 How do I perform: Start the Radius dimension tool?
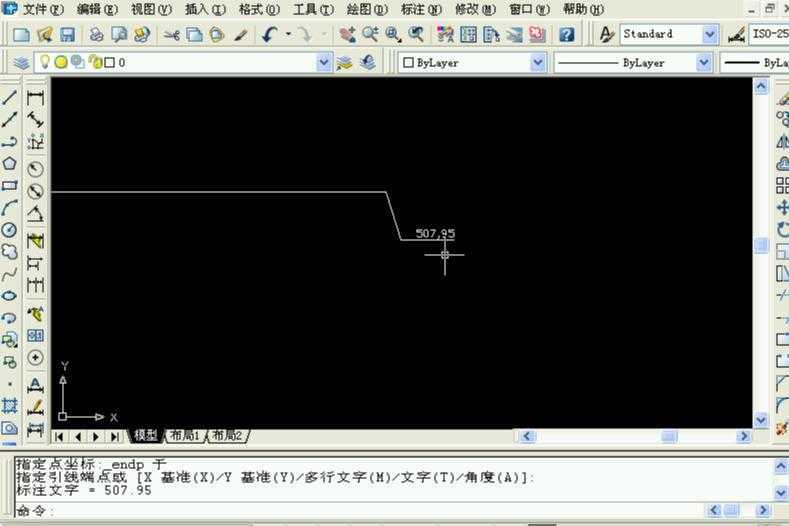pyautogui.click(x=35, y=169)
